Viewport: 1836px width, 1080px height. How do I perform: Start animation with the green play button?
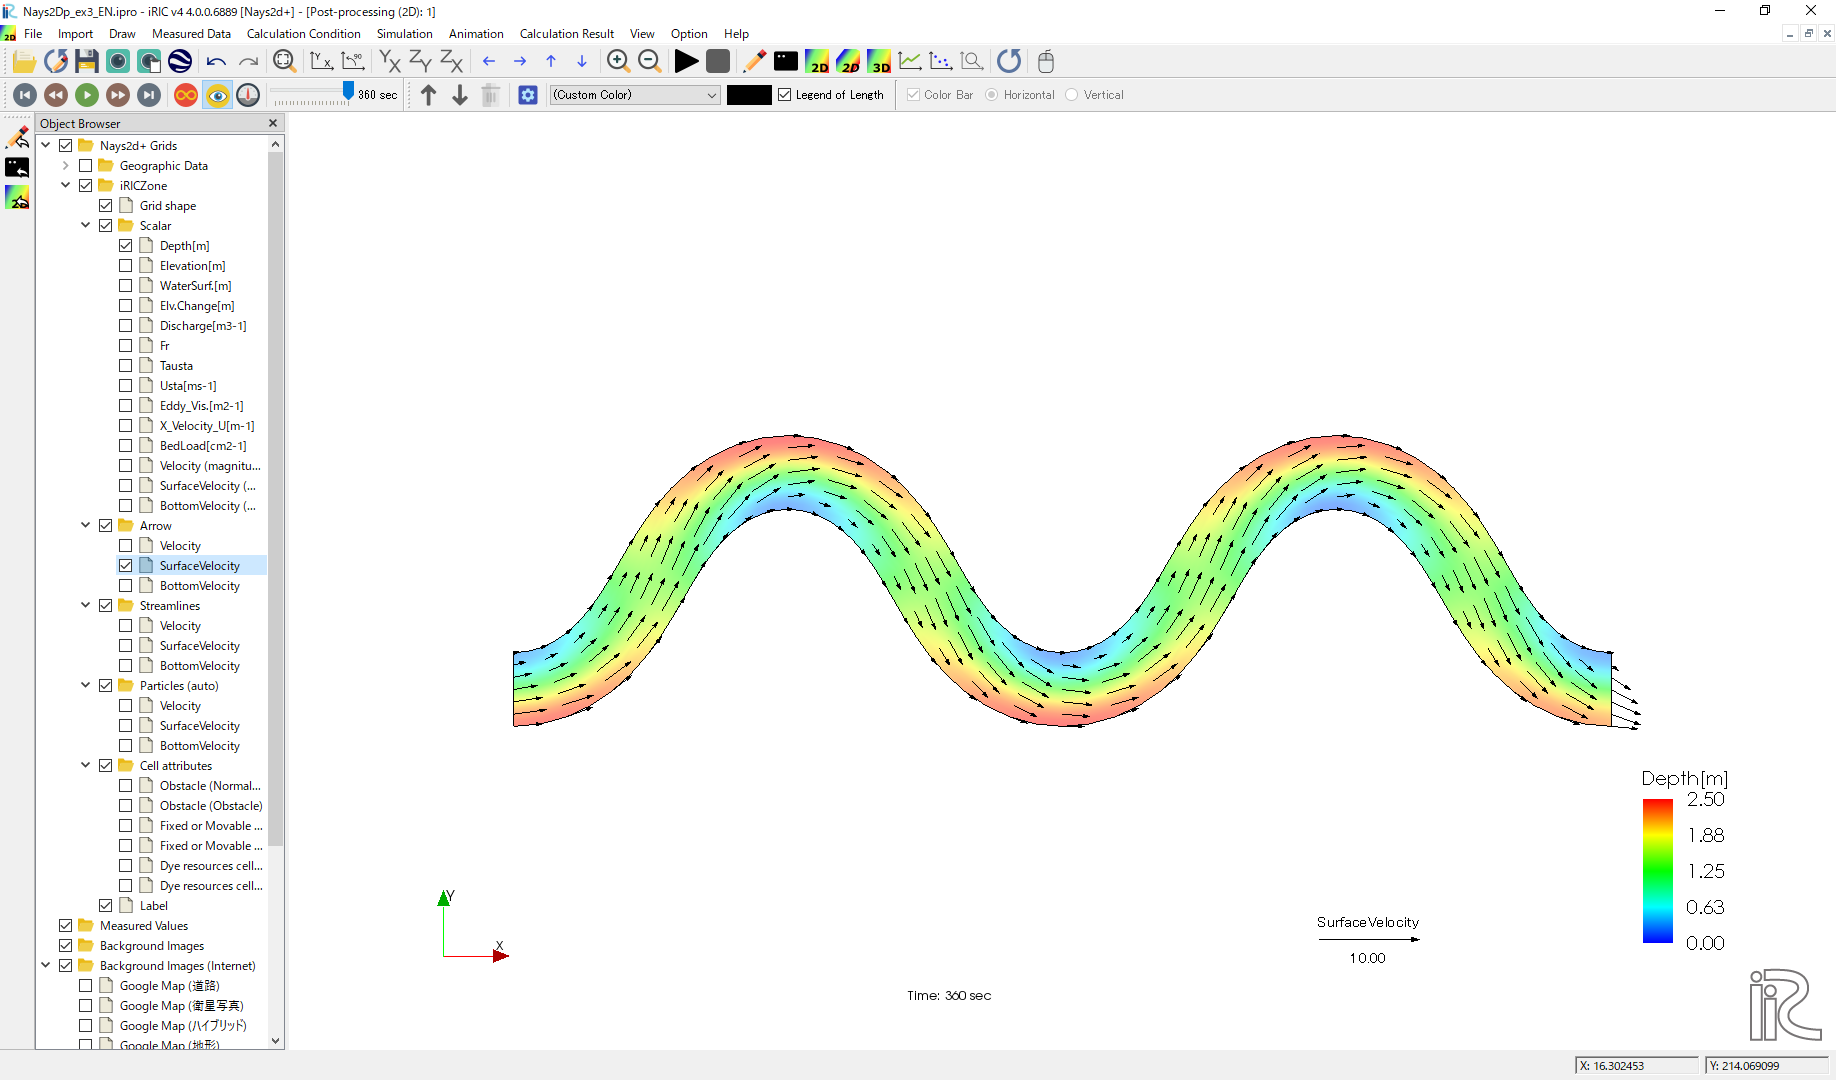87,95
